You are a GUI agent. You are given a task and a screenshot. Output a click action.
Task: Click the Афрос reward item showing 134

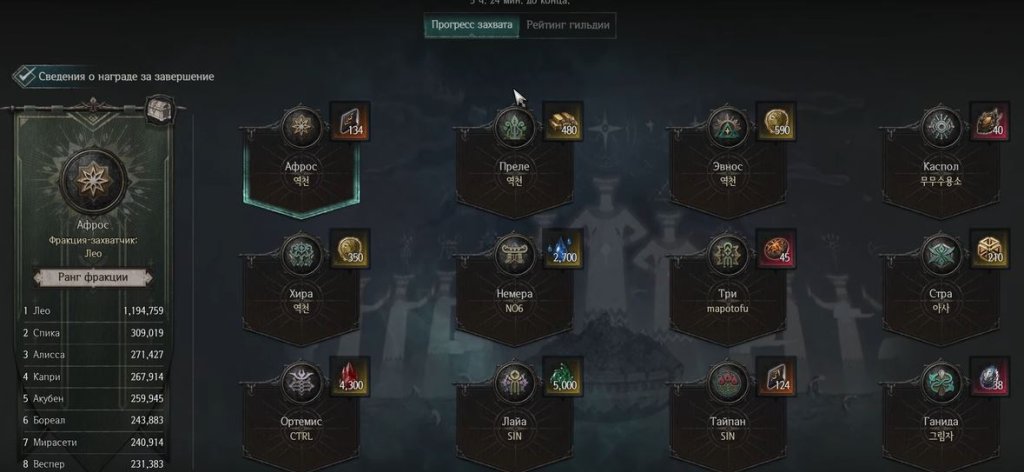pos(351,122)
